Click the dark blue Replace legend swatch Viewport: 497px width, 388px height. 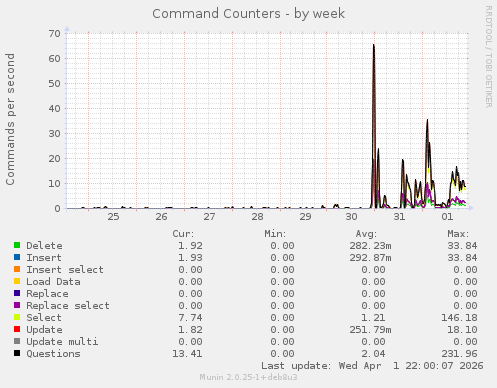(x=17, y=293)
